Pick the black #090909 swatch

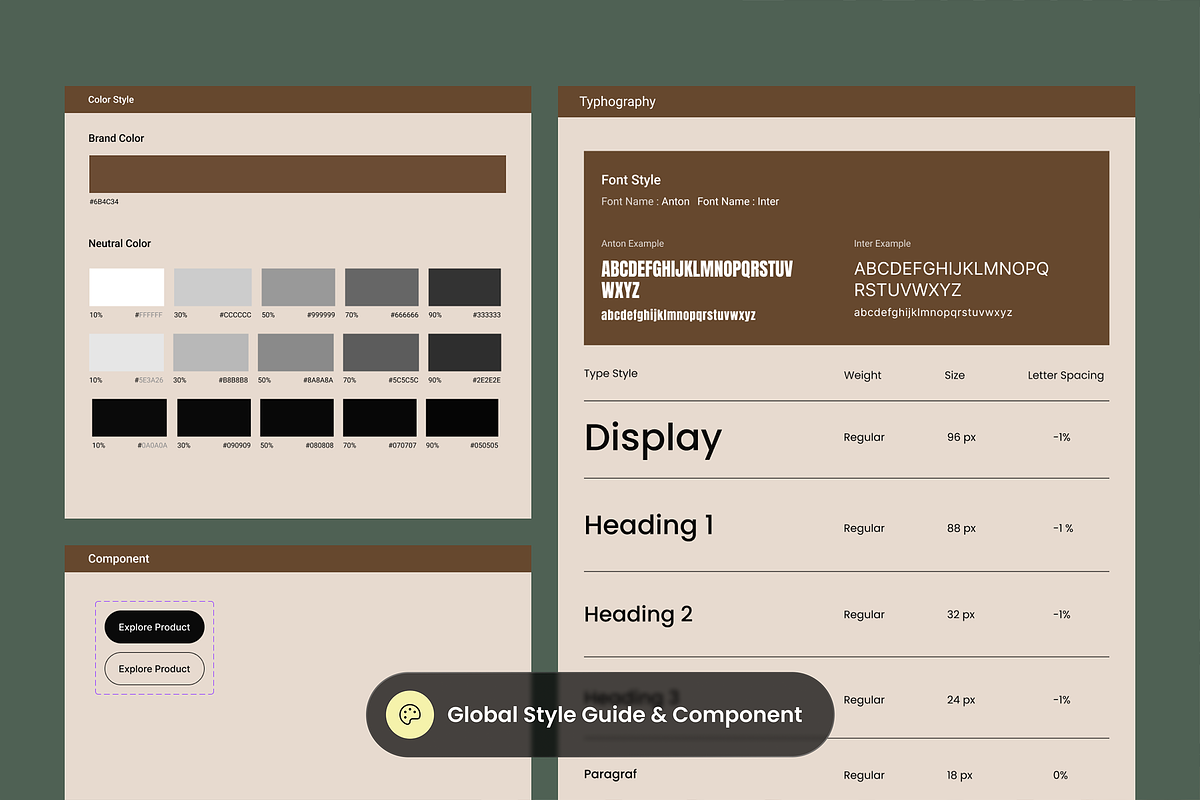(214, 417)
